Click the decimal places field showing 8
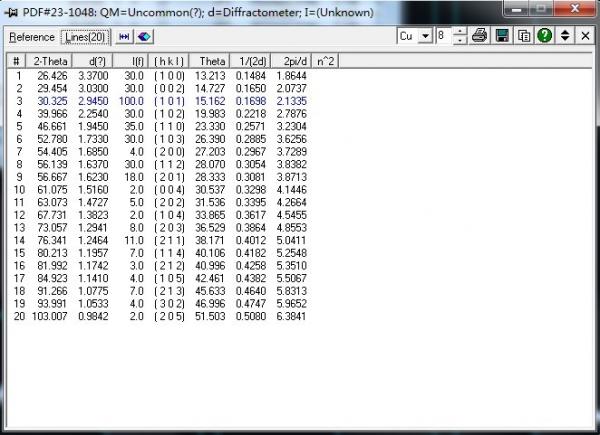Screen dimensions: 600x435 coord(443,36)
